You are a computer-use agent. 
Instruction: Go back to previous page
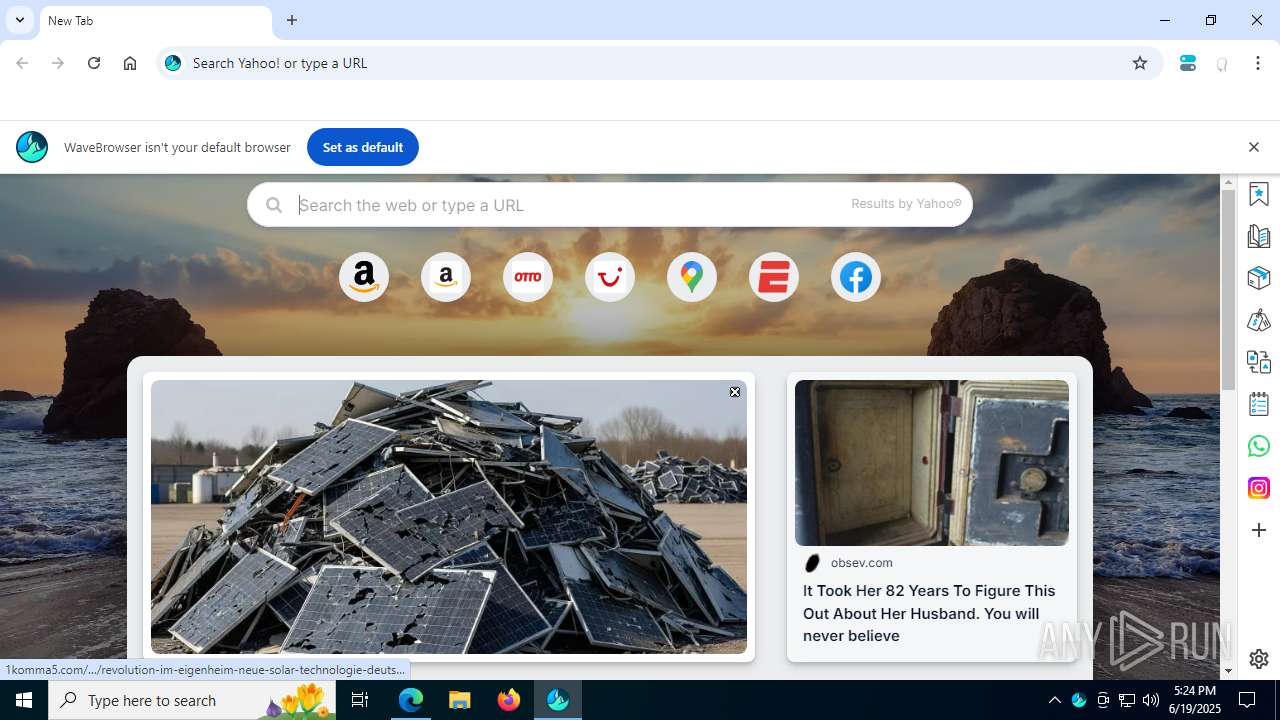point(22,63)
